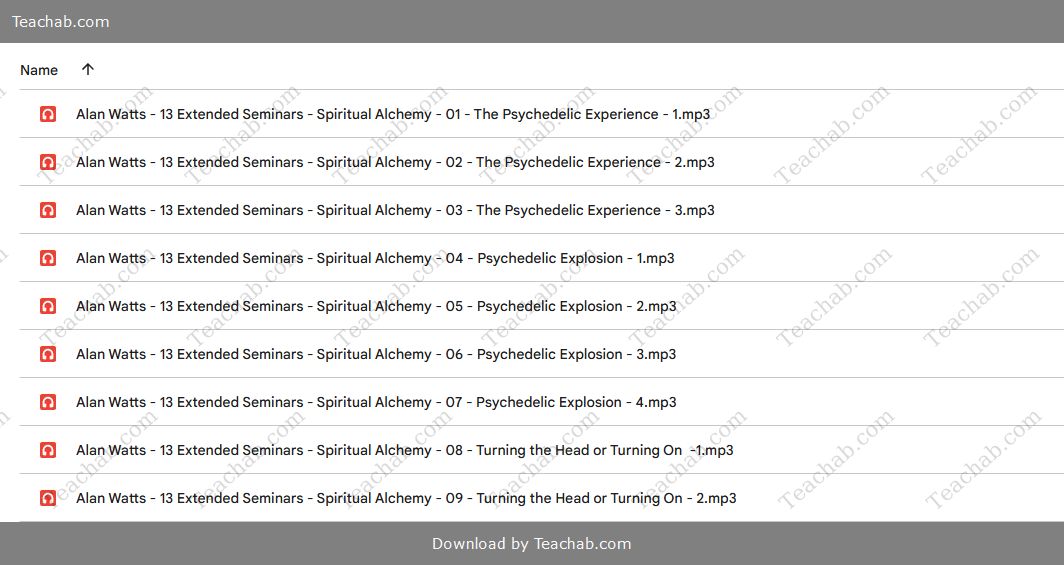
Task: Open file 04 - Psychedelic Explosion - 1.mp3
Action: 375,258
